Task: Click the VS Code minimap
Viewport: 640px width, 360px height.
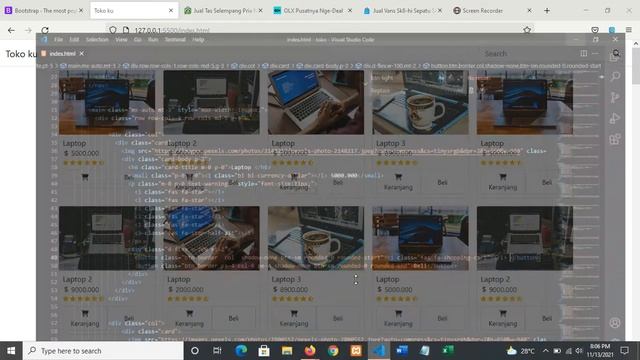Action: click(x=580, y=204)
